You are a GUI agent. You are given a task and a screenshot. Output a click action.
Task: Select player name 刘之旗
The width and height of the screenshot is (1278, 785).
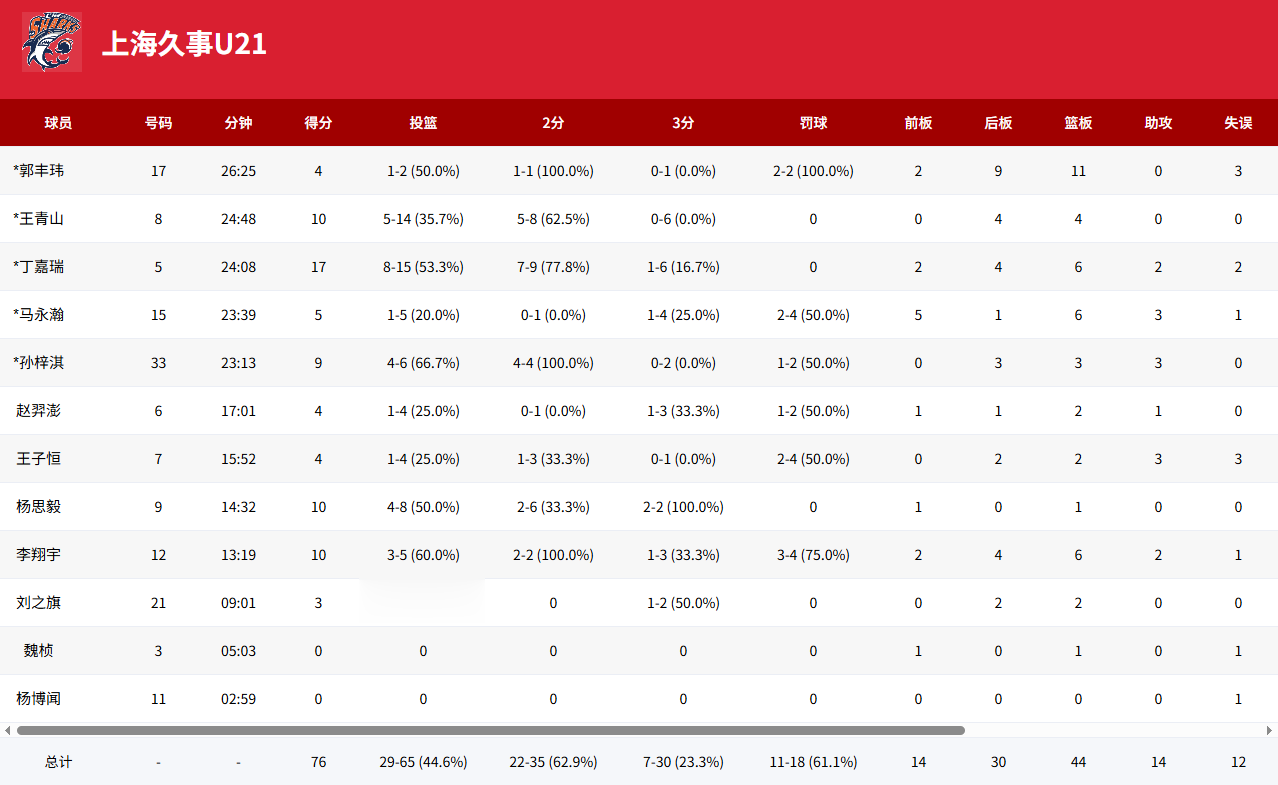pyautogui.click(x=38, y=603)
